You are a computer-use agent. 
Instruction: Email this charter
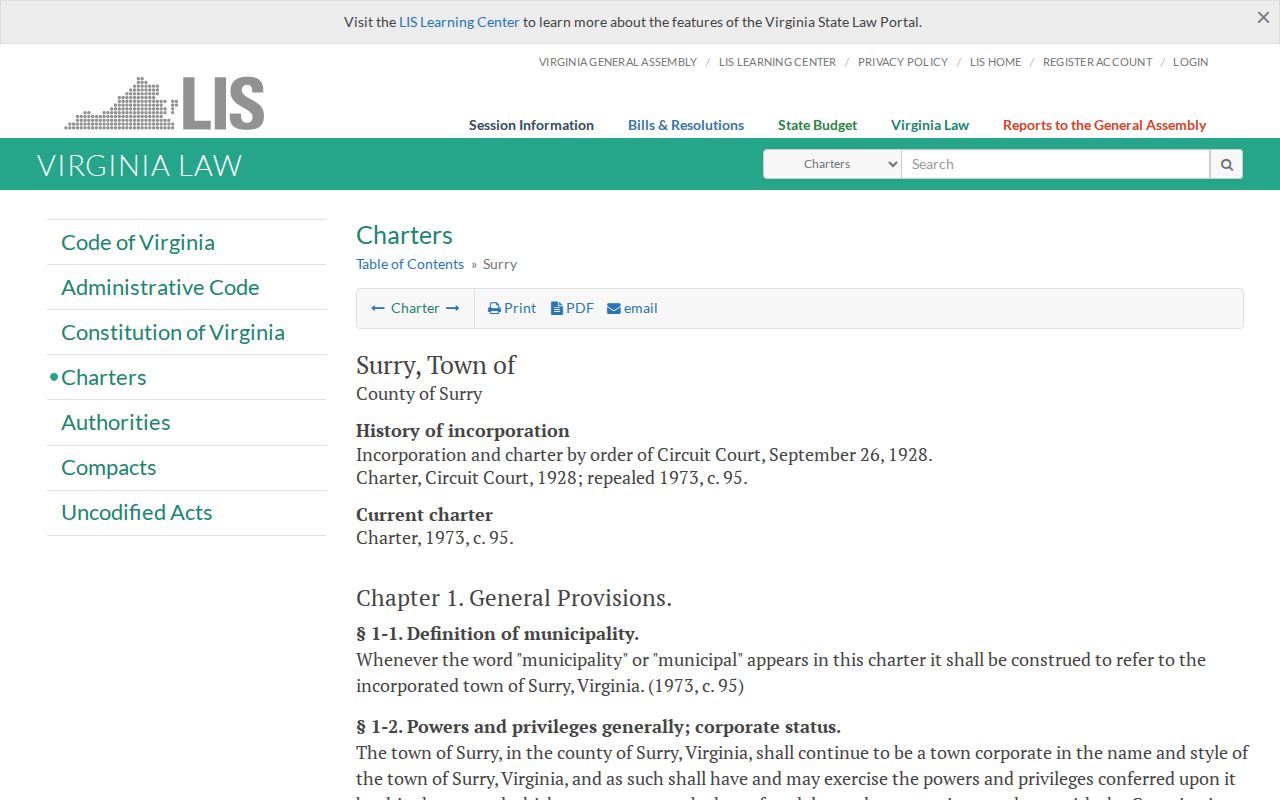point(632,308)
